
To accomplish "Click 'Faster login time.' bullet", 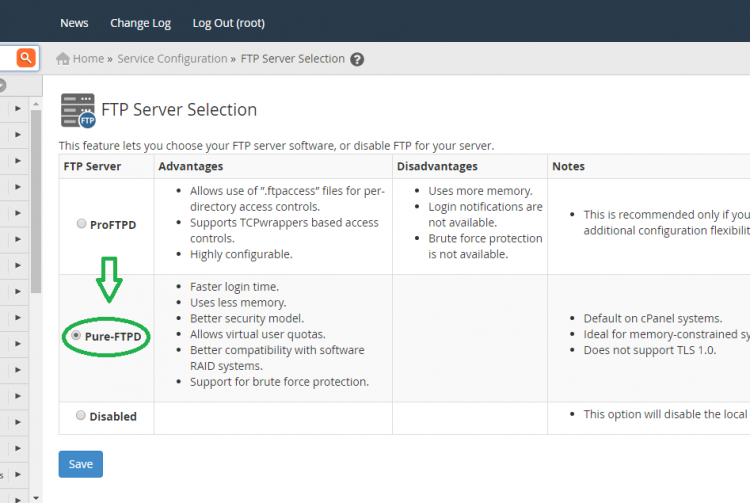I will coord(234,287).
